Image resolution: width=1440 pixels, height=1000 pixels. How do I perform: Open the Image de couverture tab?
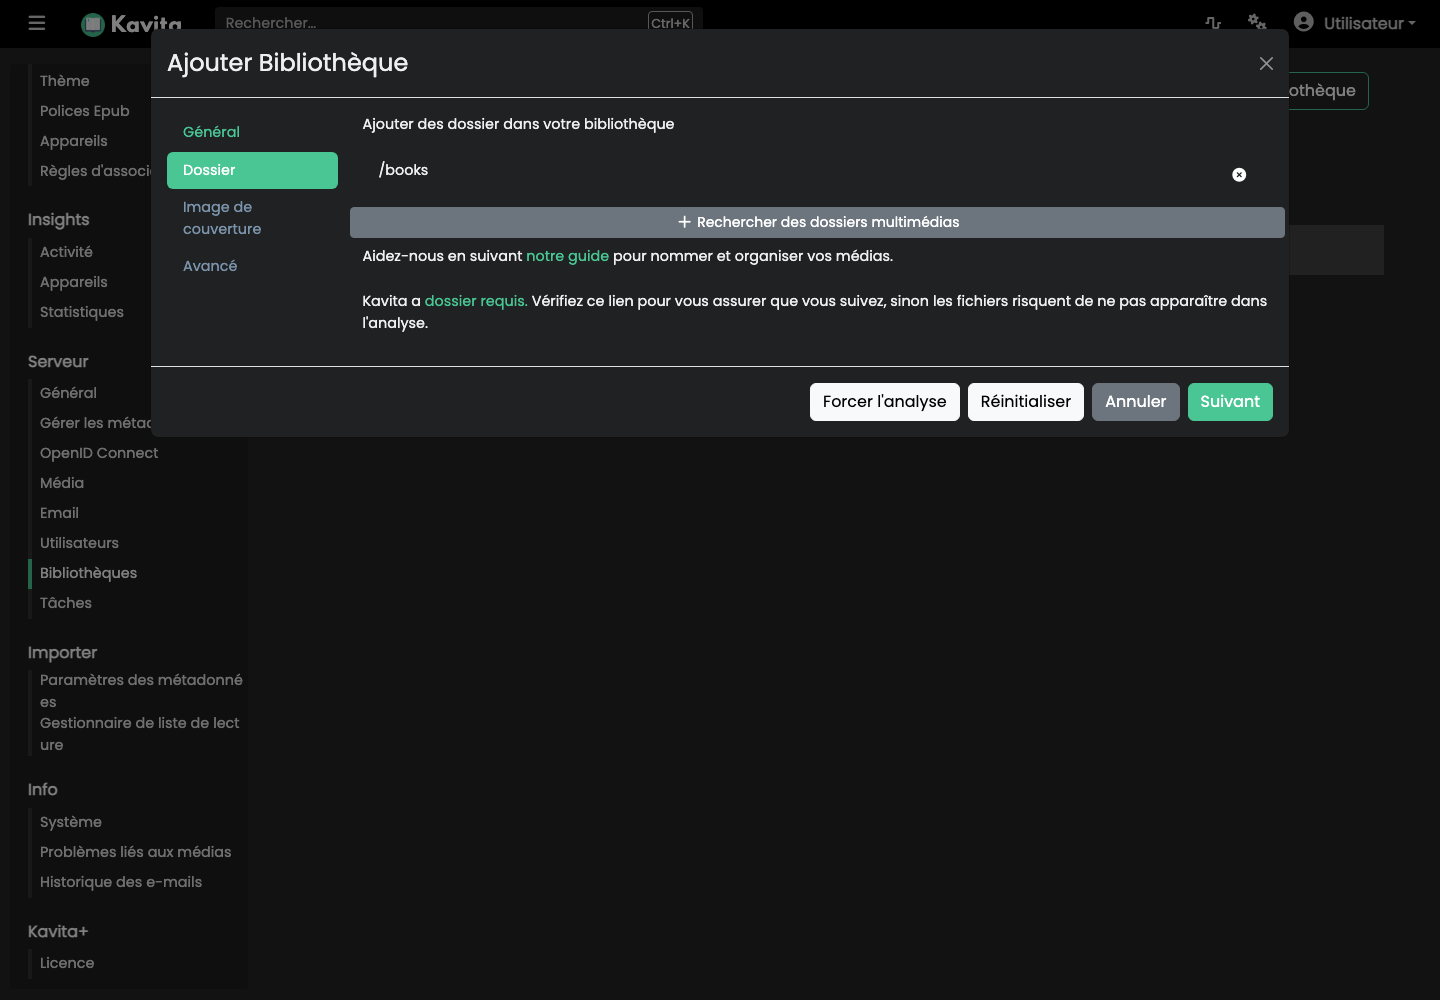(x=252, y=218)
